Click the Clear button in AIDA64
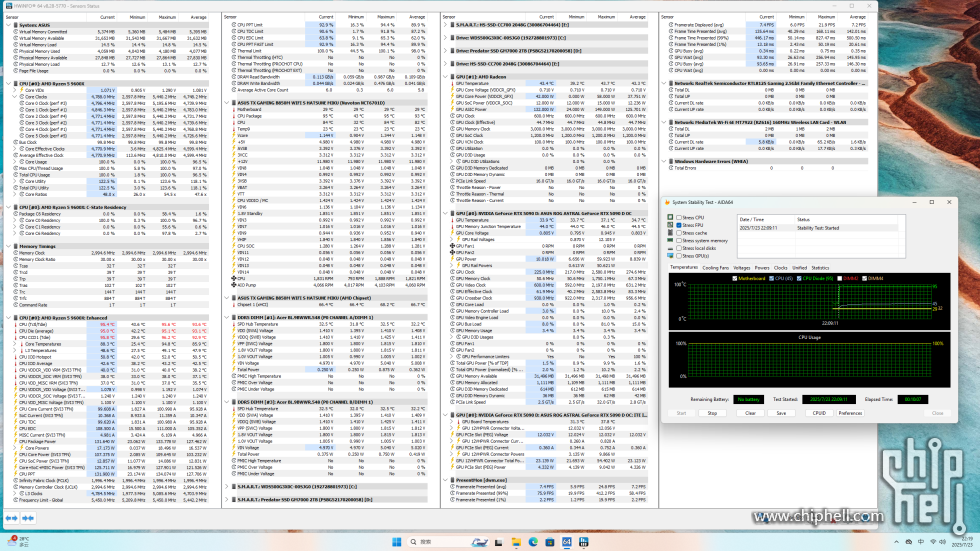The height and width of the screenshot is (551, 980). coord(750,413)
